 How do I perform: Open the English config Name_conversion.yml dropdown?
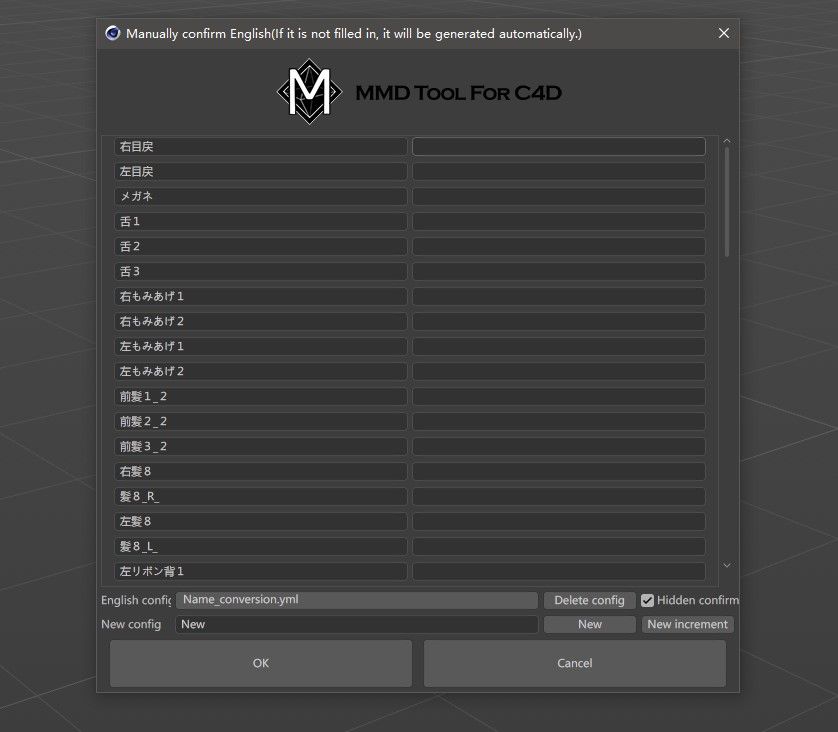point(356,600)
